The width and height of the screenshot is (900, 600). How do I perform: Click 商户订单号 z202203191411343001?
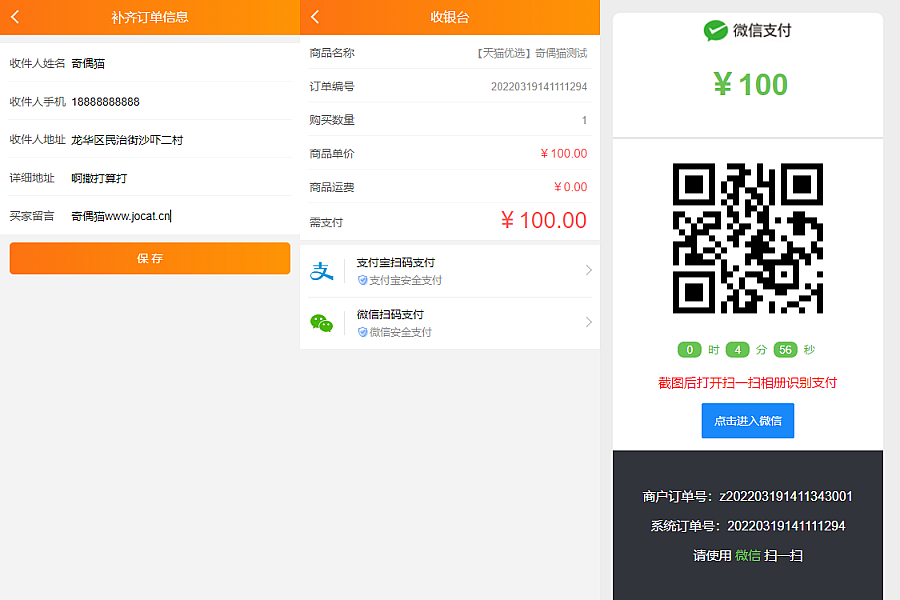point(747,497)
